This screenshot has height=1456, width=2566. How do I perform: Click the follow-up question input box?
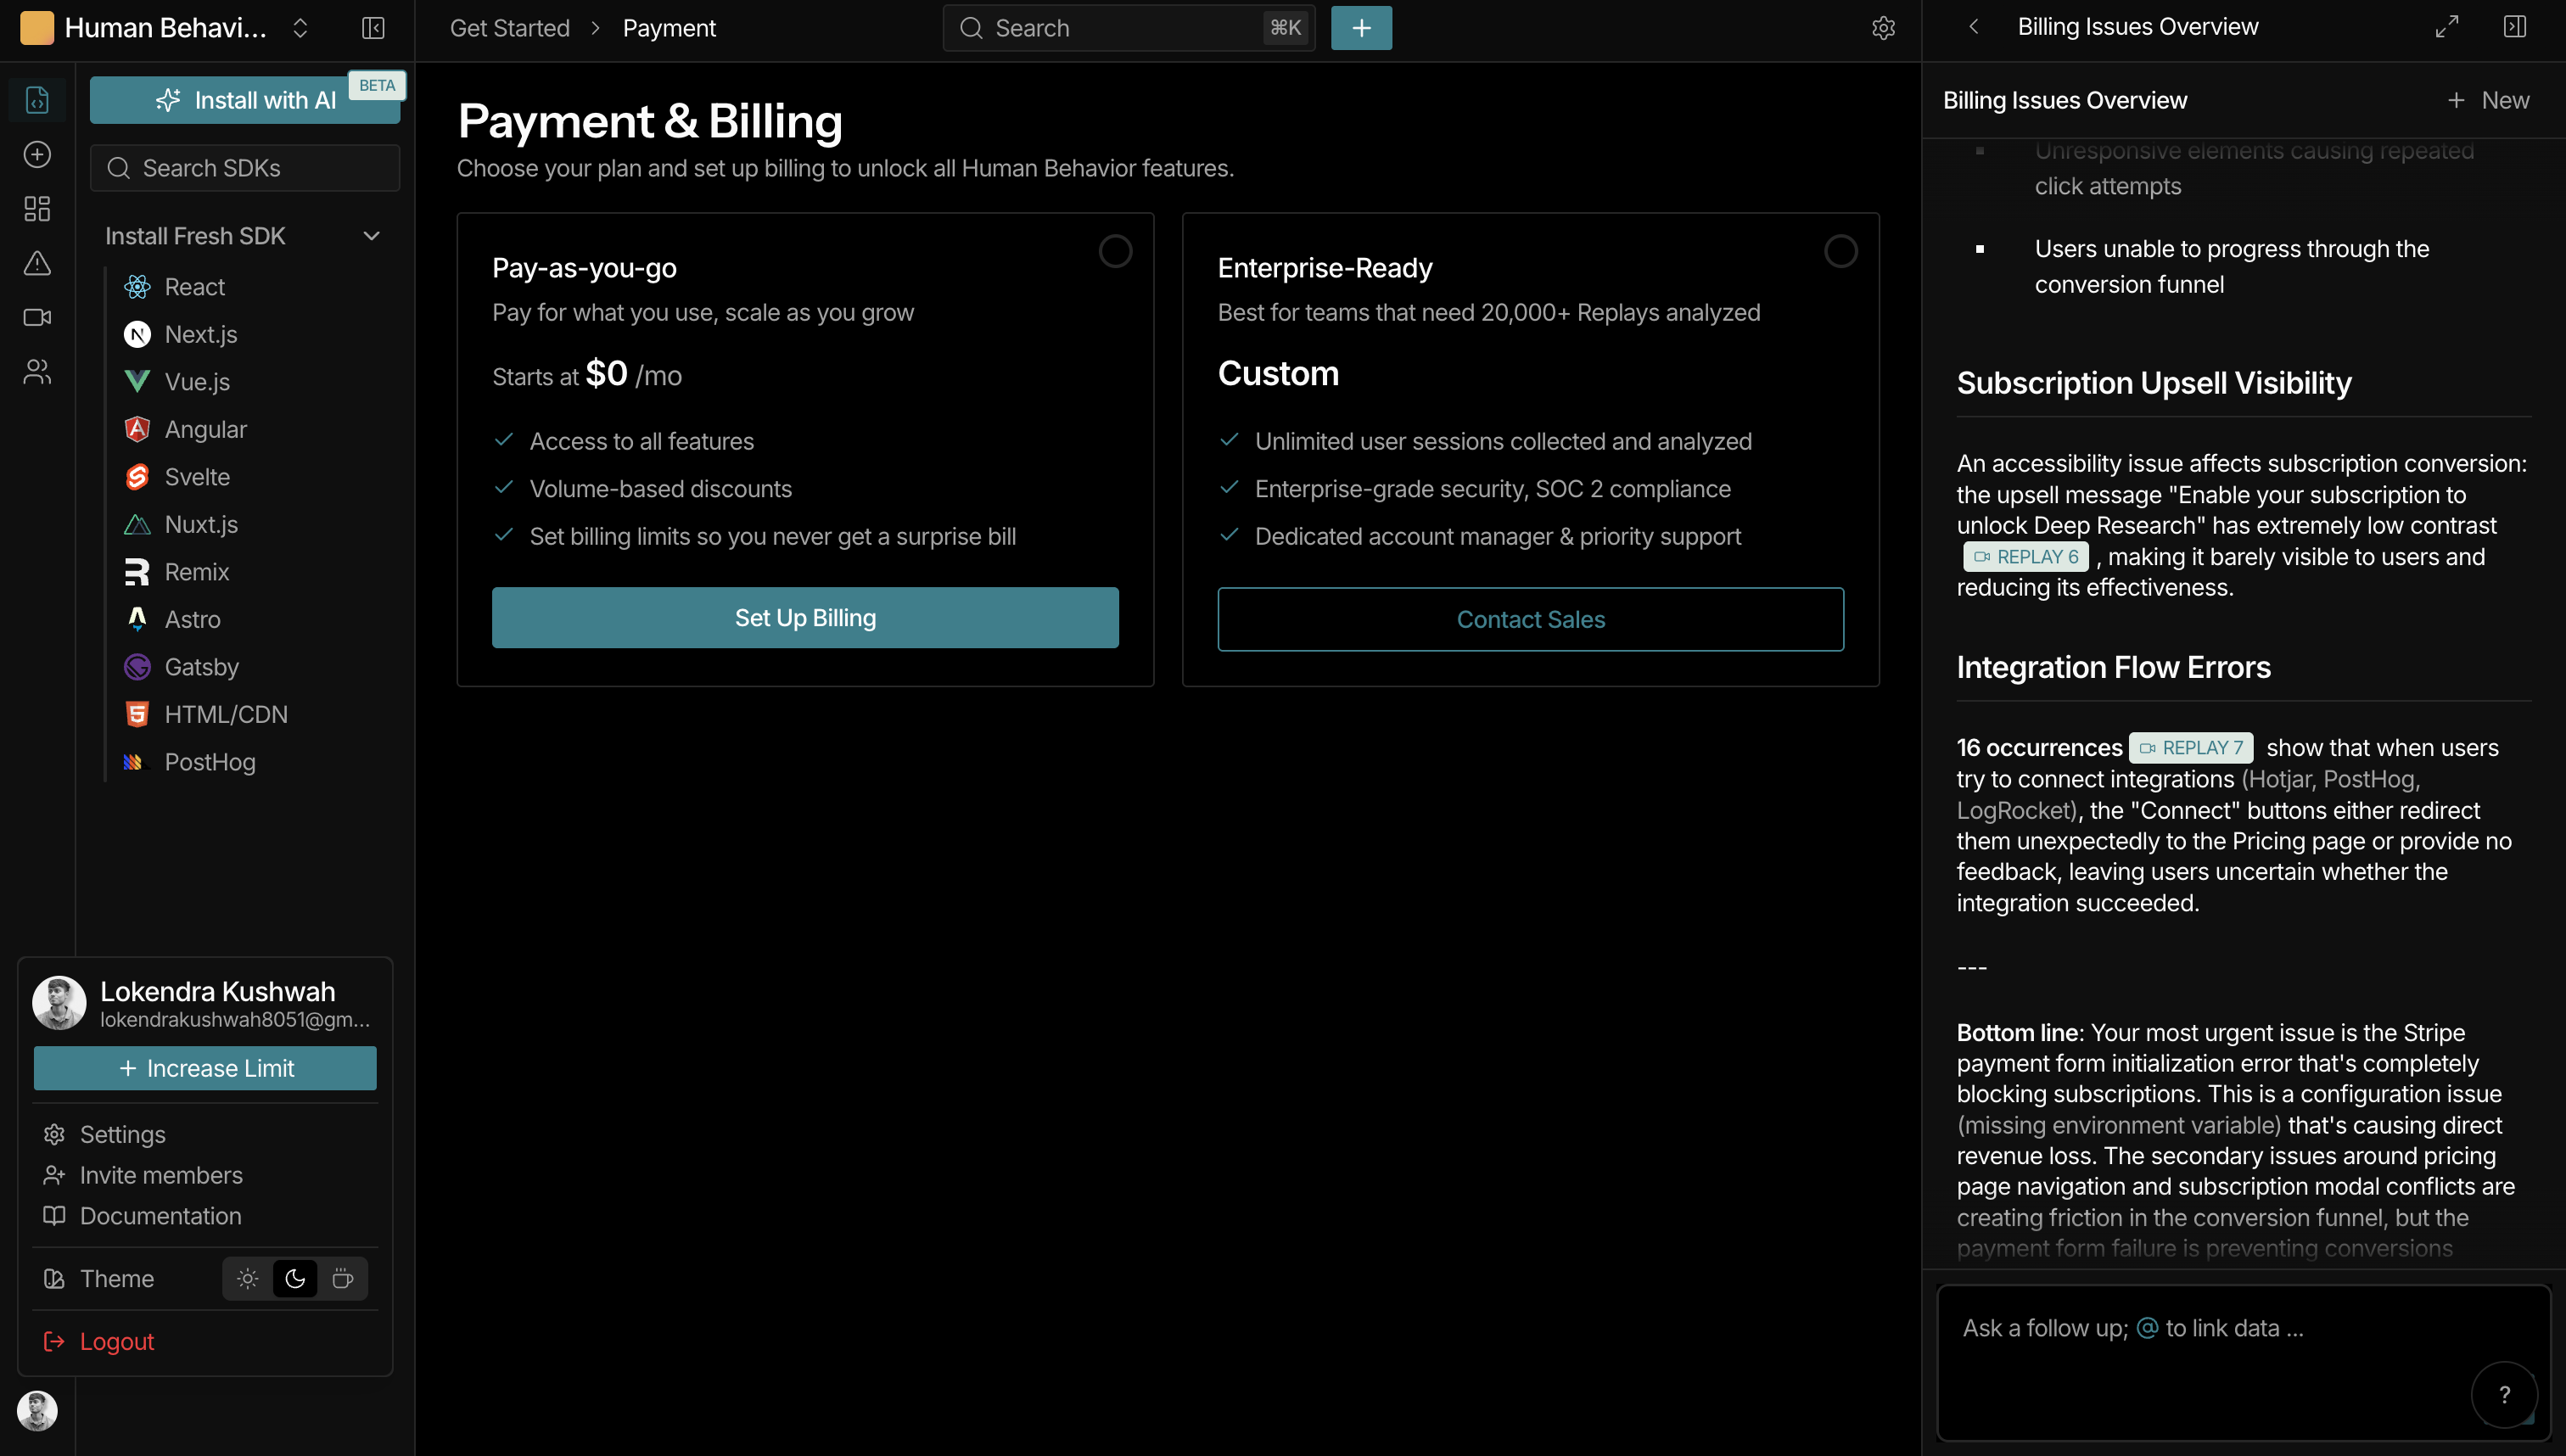(x=2244, y=1362)
